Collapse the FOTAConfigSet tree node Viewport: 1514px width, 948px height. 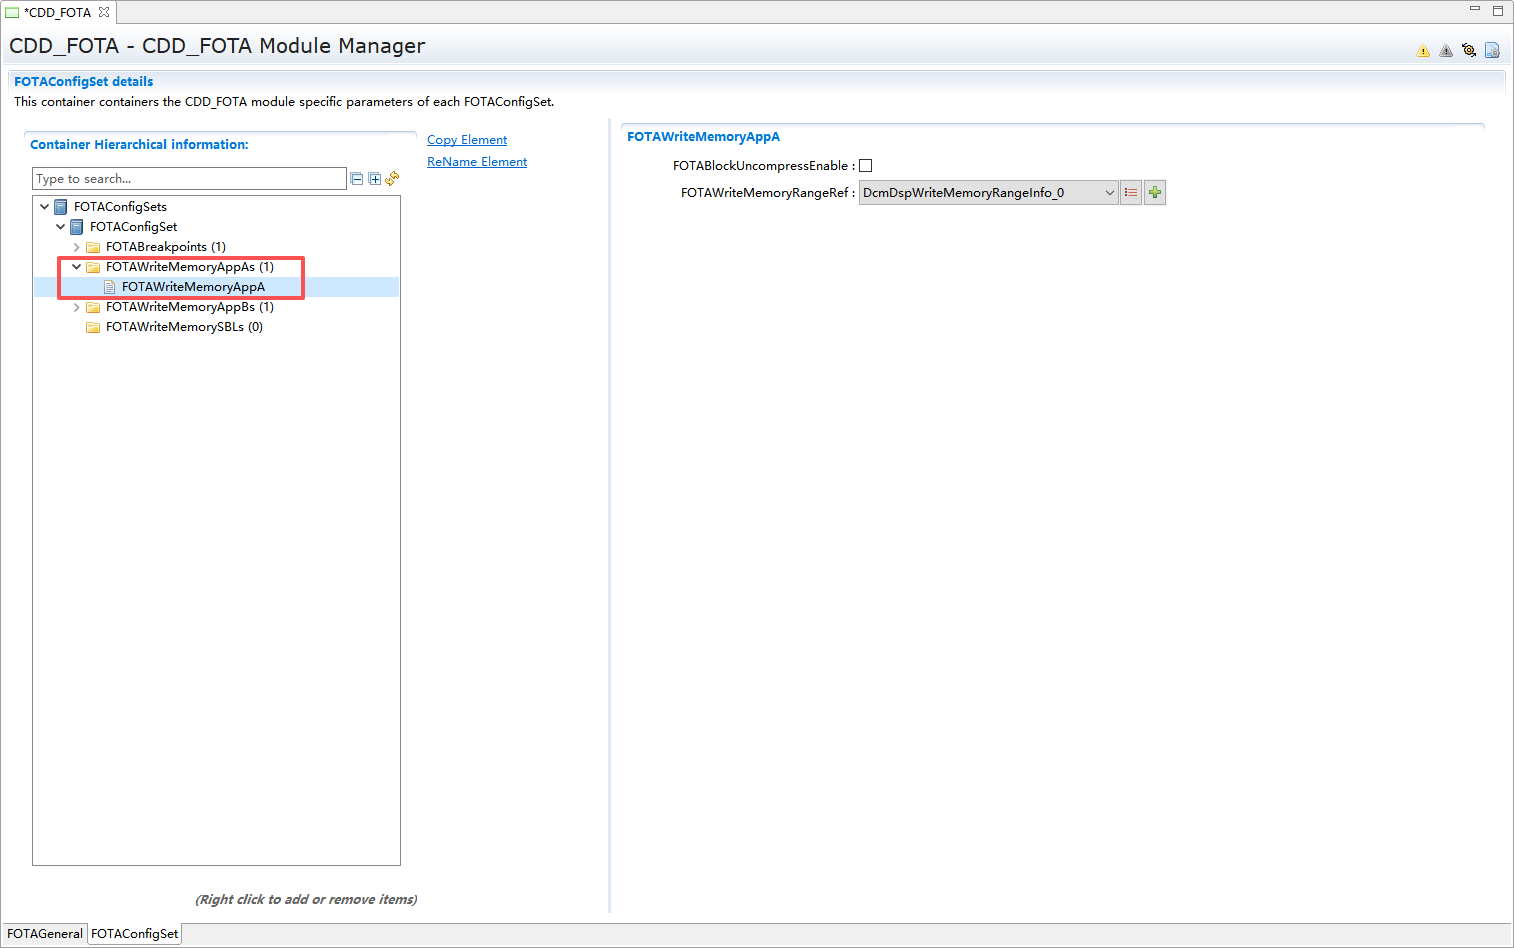[x=61, y=227]
